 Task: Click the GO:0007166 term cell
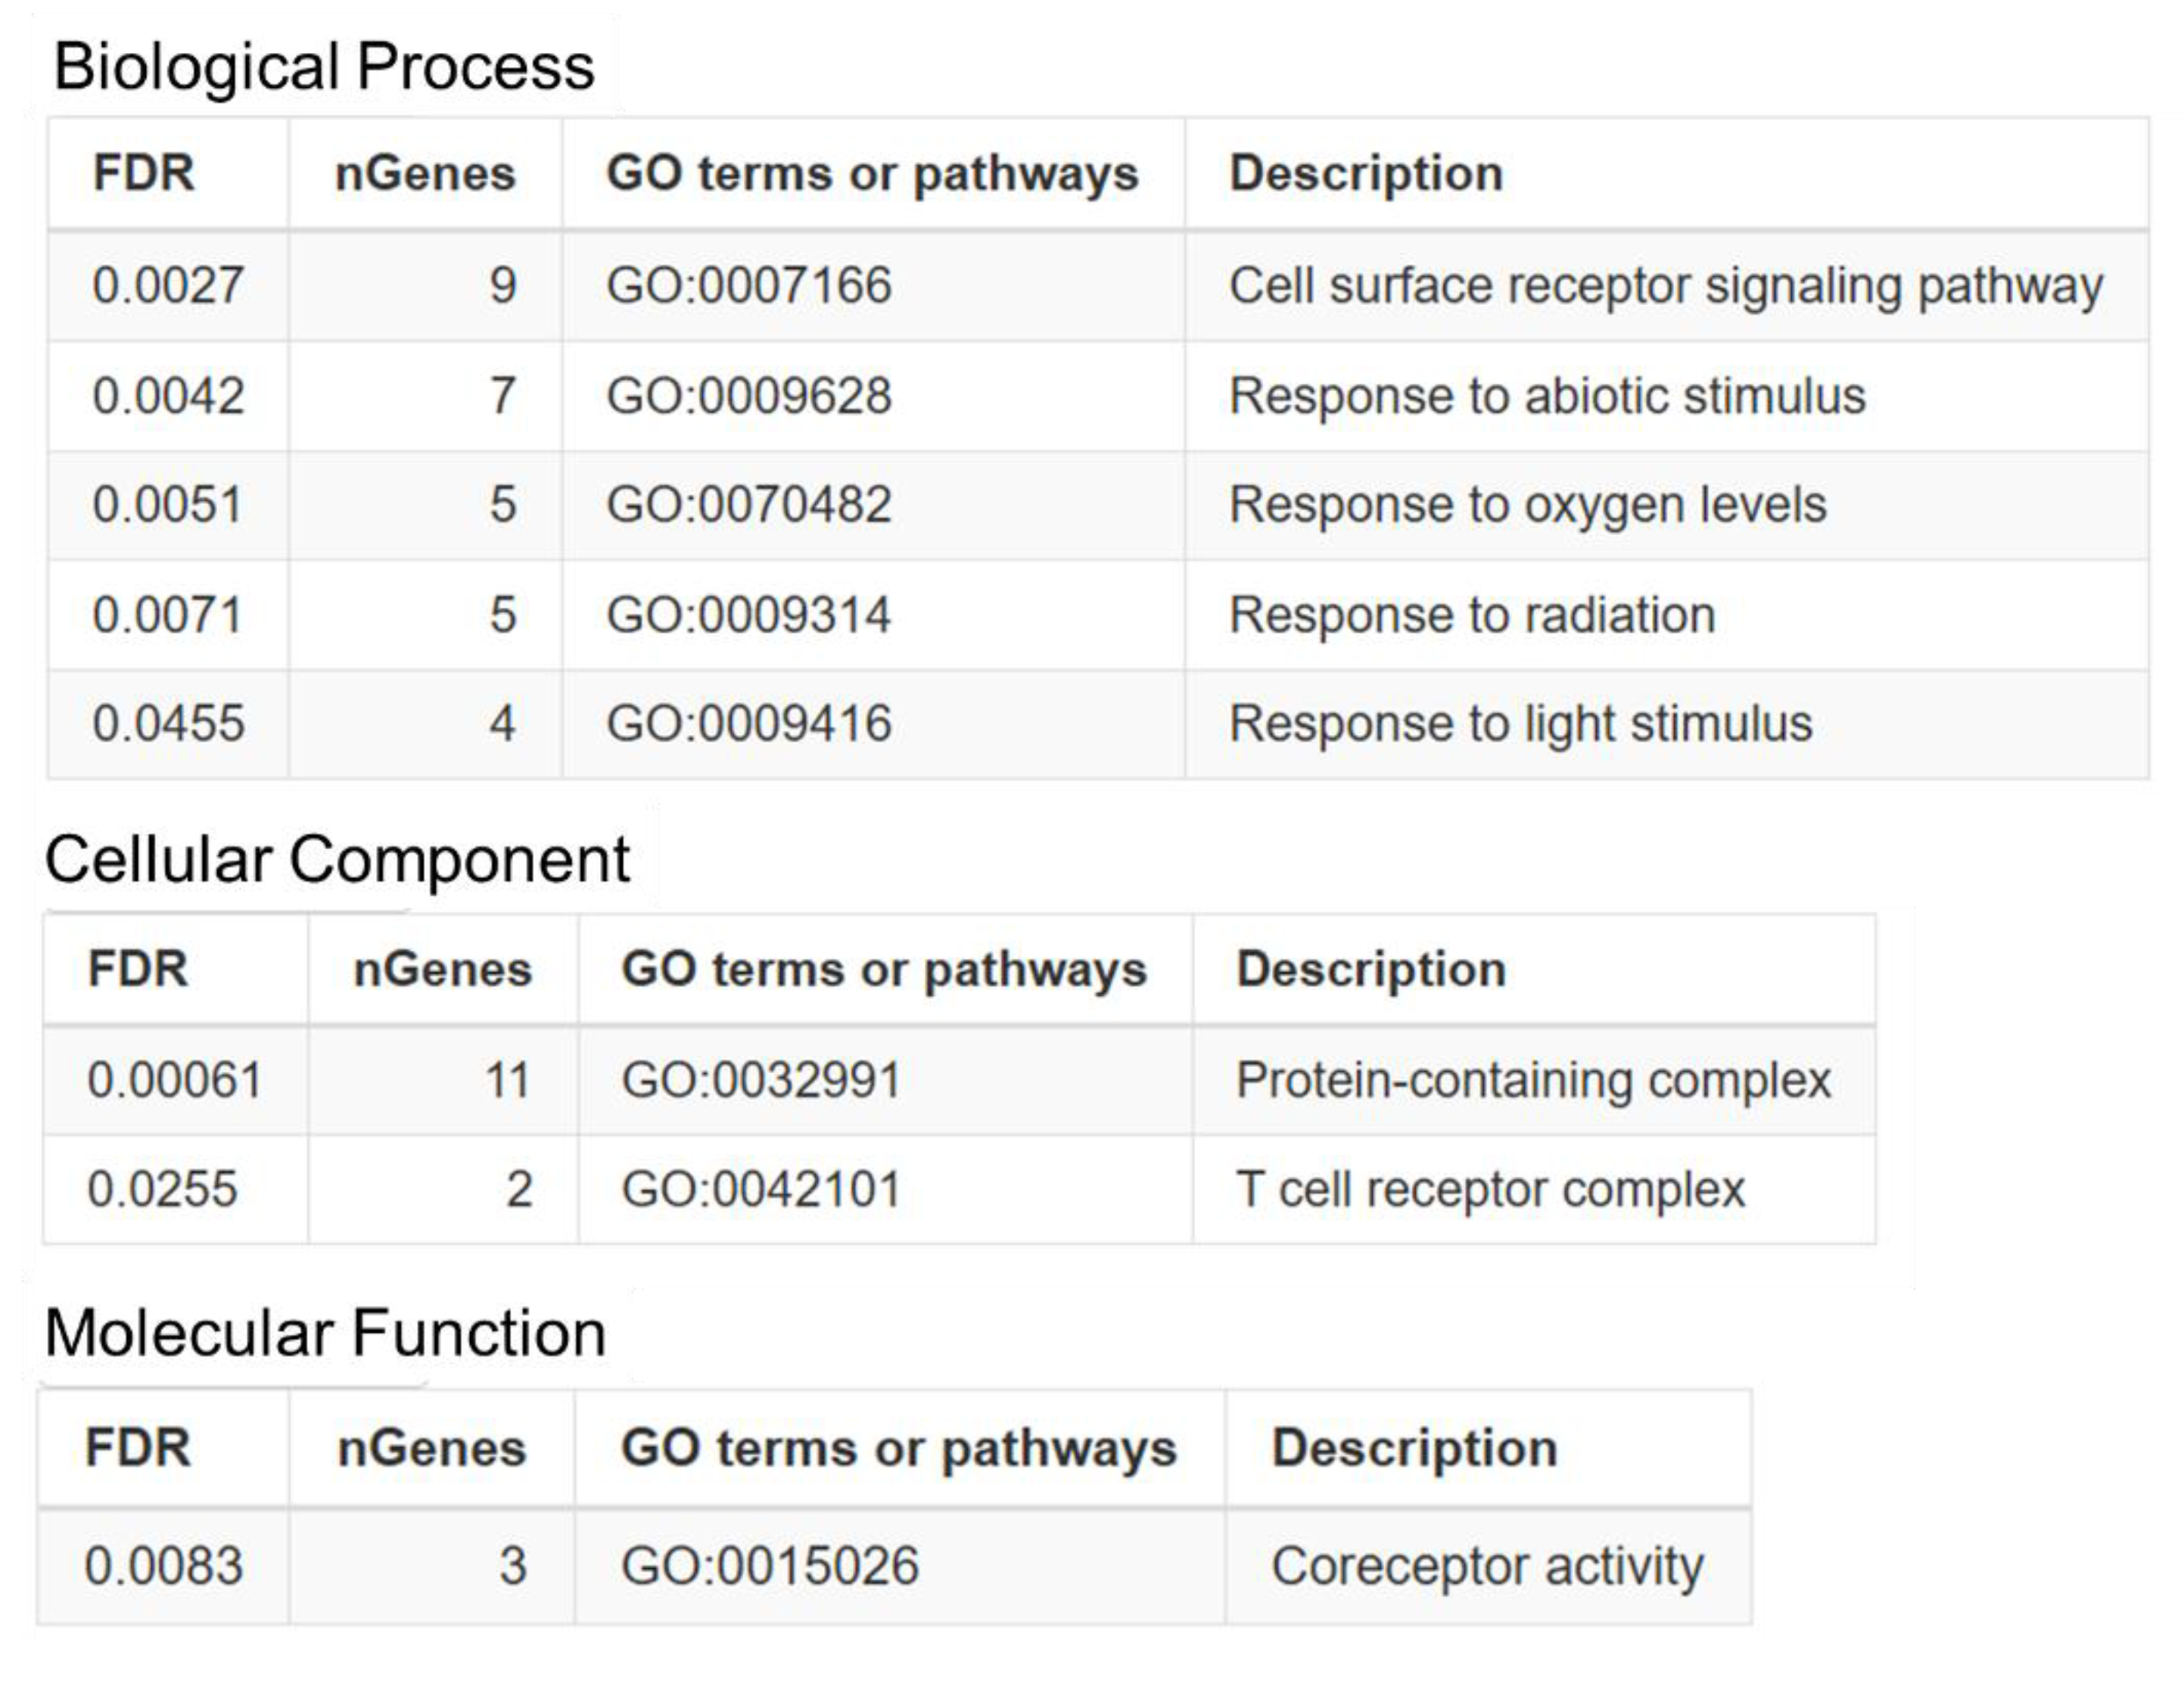[x=748, y=285]
